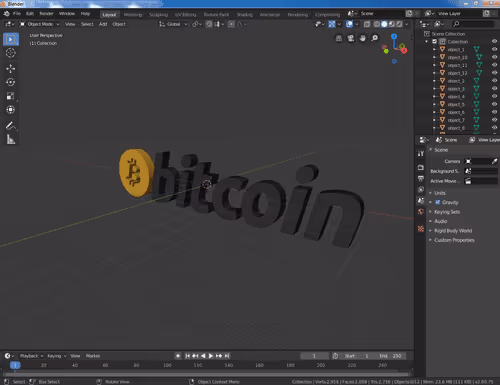
Task: Open the World properties tab
Action: coord(421,211)
